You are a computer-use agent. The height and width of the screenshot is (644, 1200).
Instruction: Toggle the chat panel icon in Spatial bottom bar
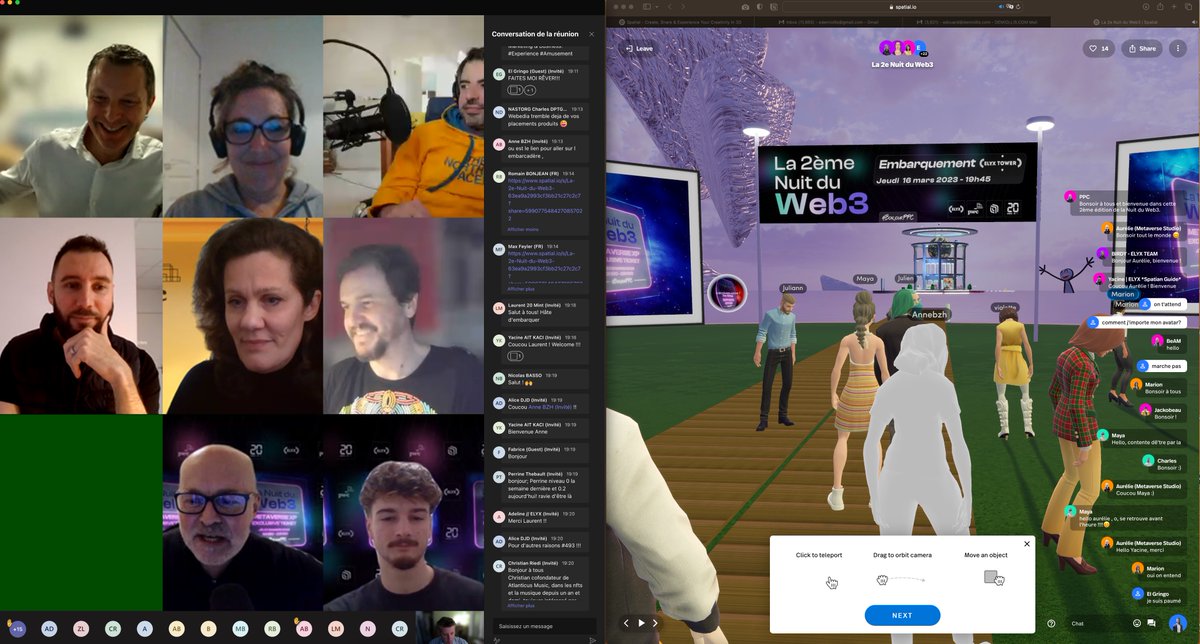pyautogui.click(x=1152, y=623)
